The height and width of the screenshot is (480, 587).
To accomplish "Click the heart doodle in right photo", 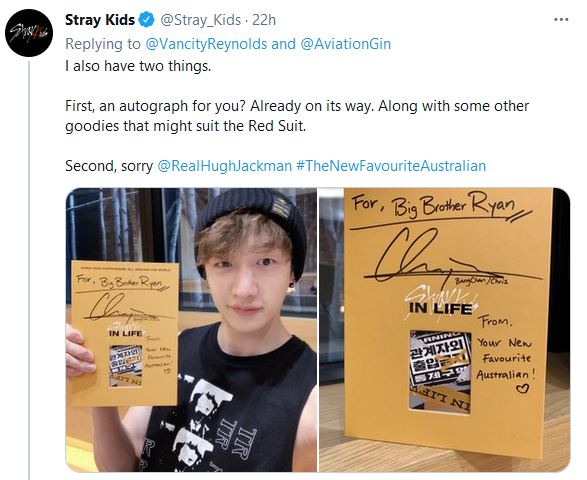I will coord(522,388).
